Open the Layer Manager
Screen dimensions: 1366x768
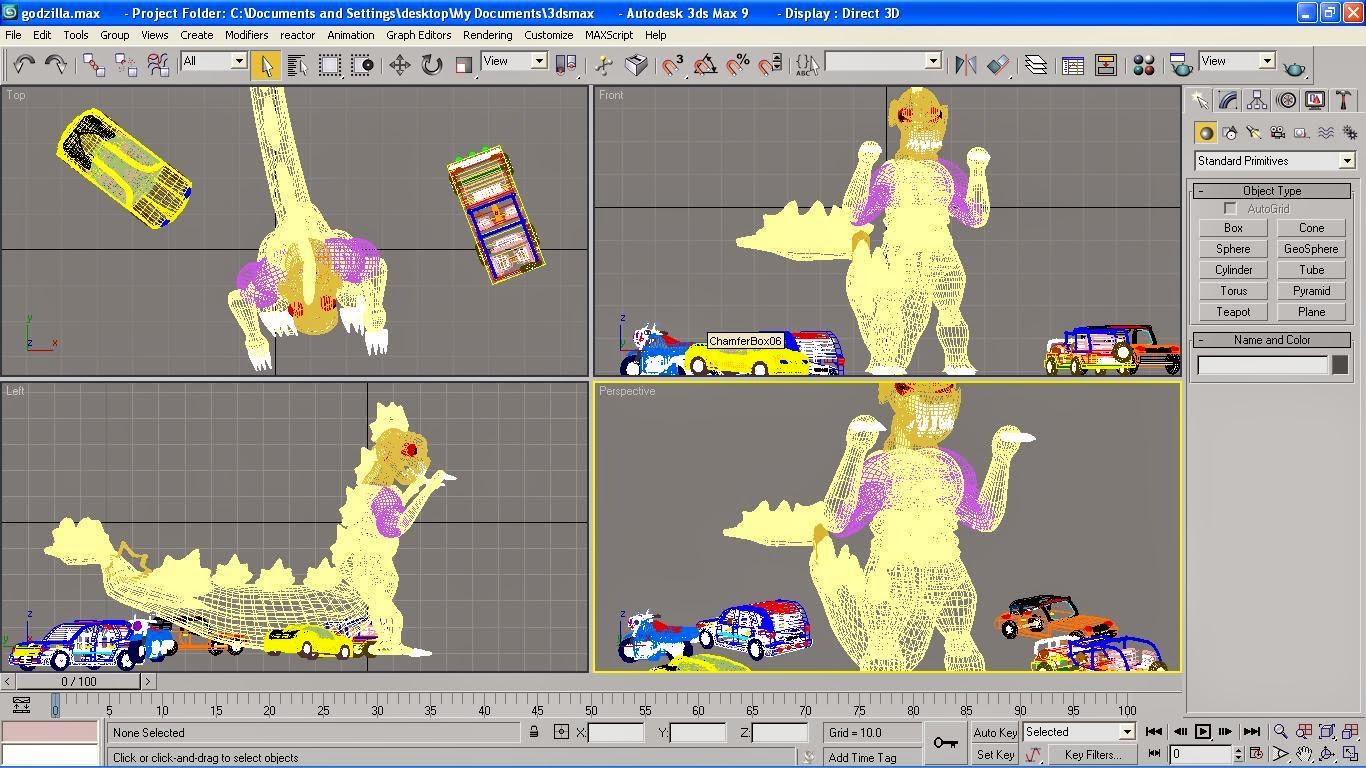click(x=1036, y=65)
